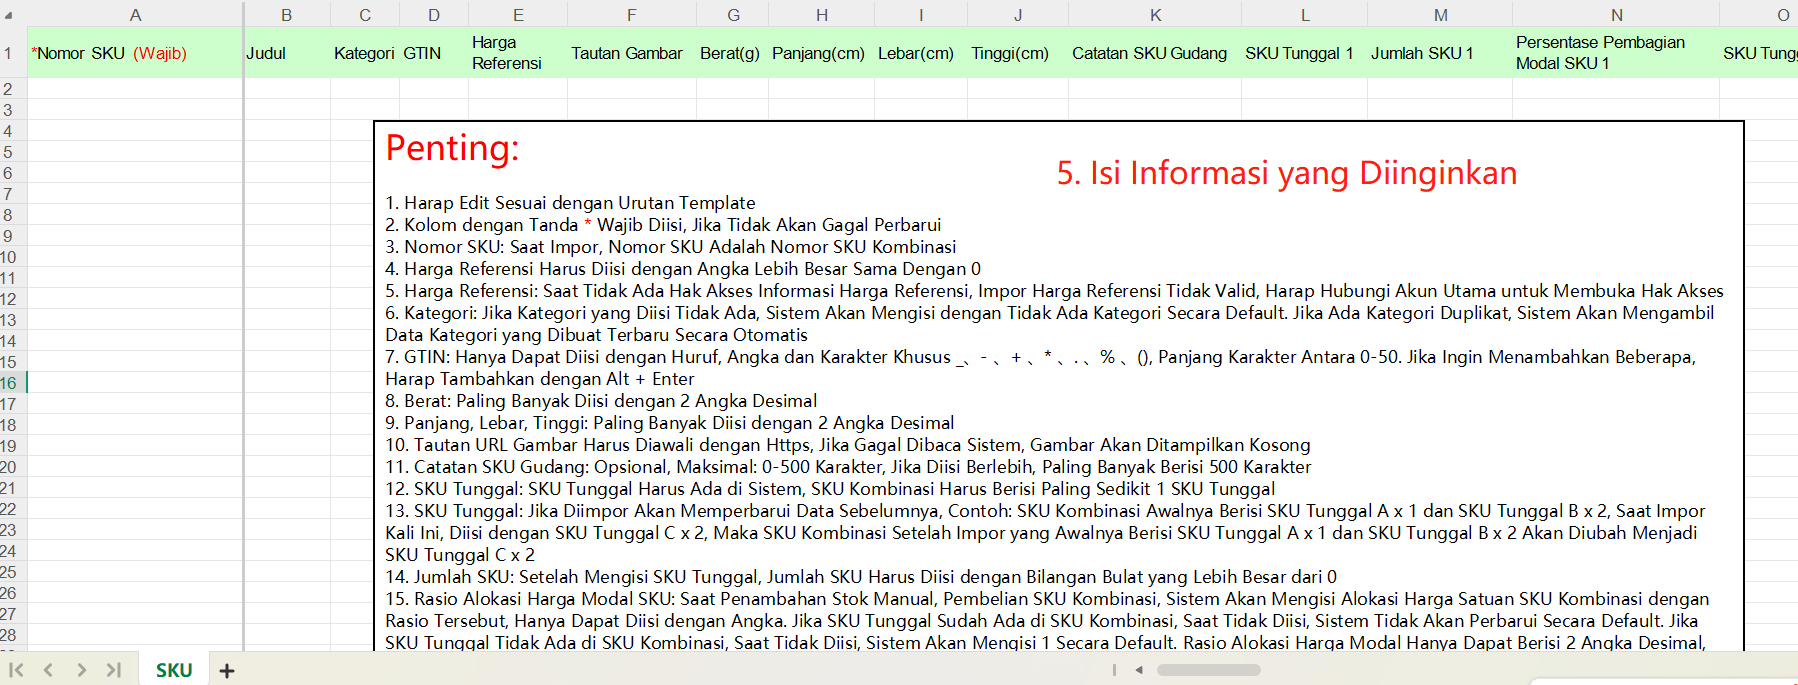Select row 22 header
The height and width of the screenshot is (685, 1798).
coord(13,509)
